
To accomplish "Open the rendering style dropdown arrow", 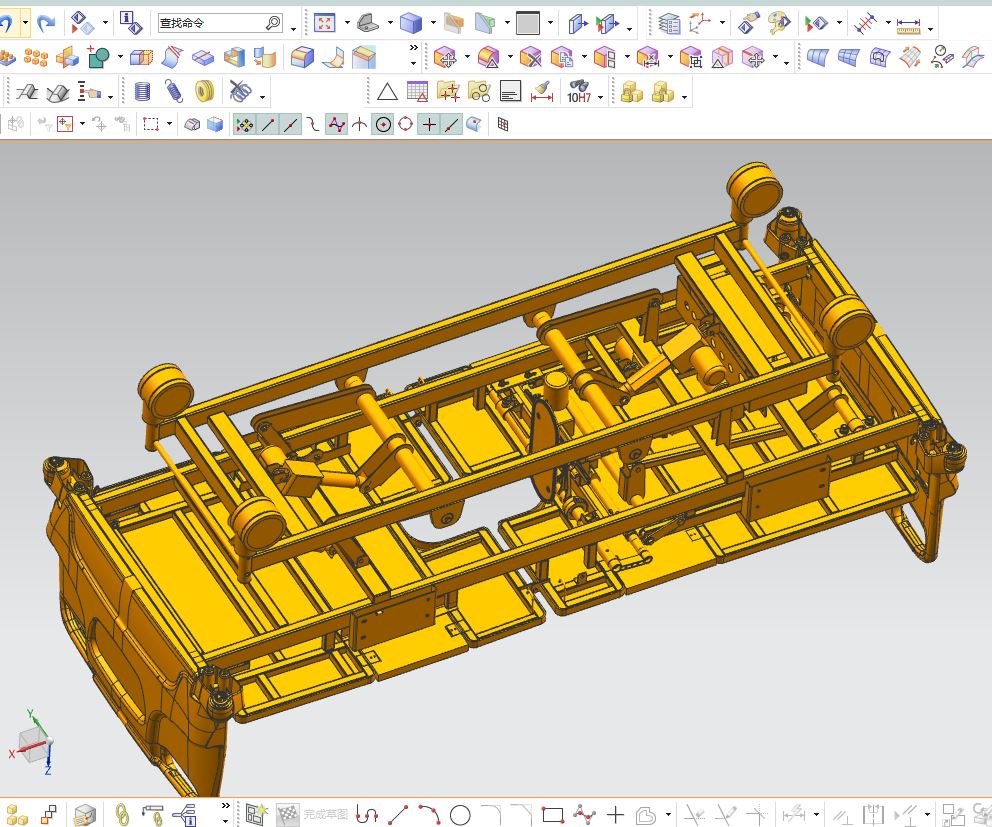I will coord(433,24).
